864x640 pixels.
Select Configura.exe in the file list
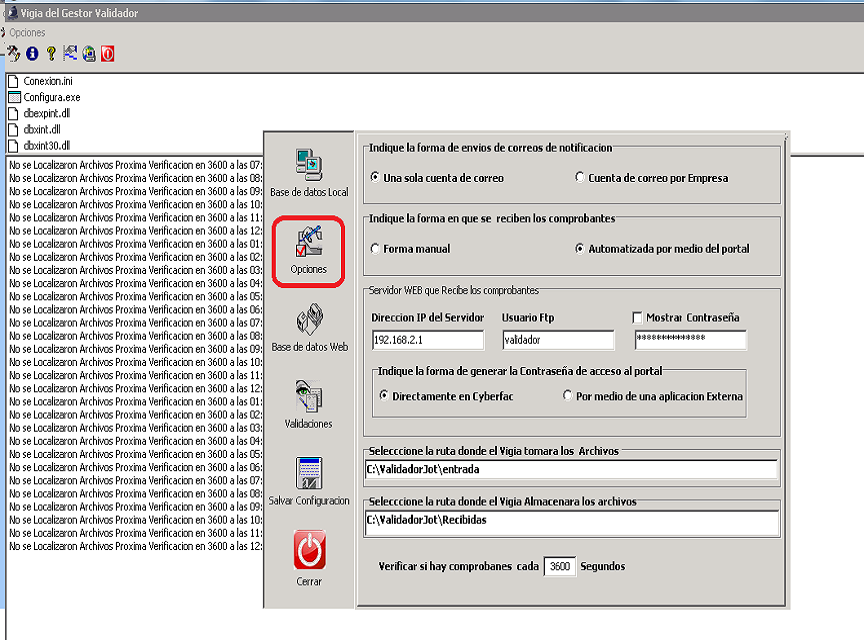52,97
